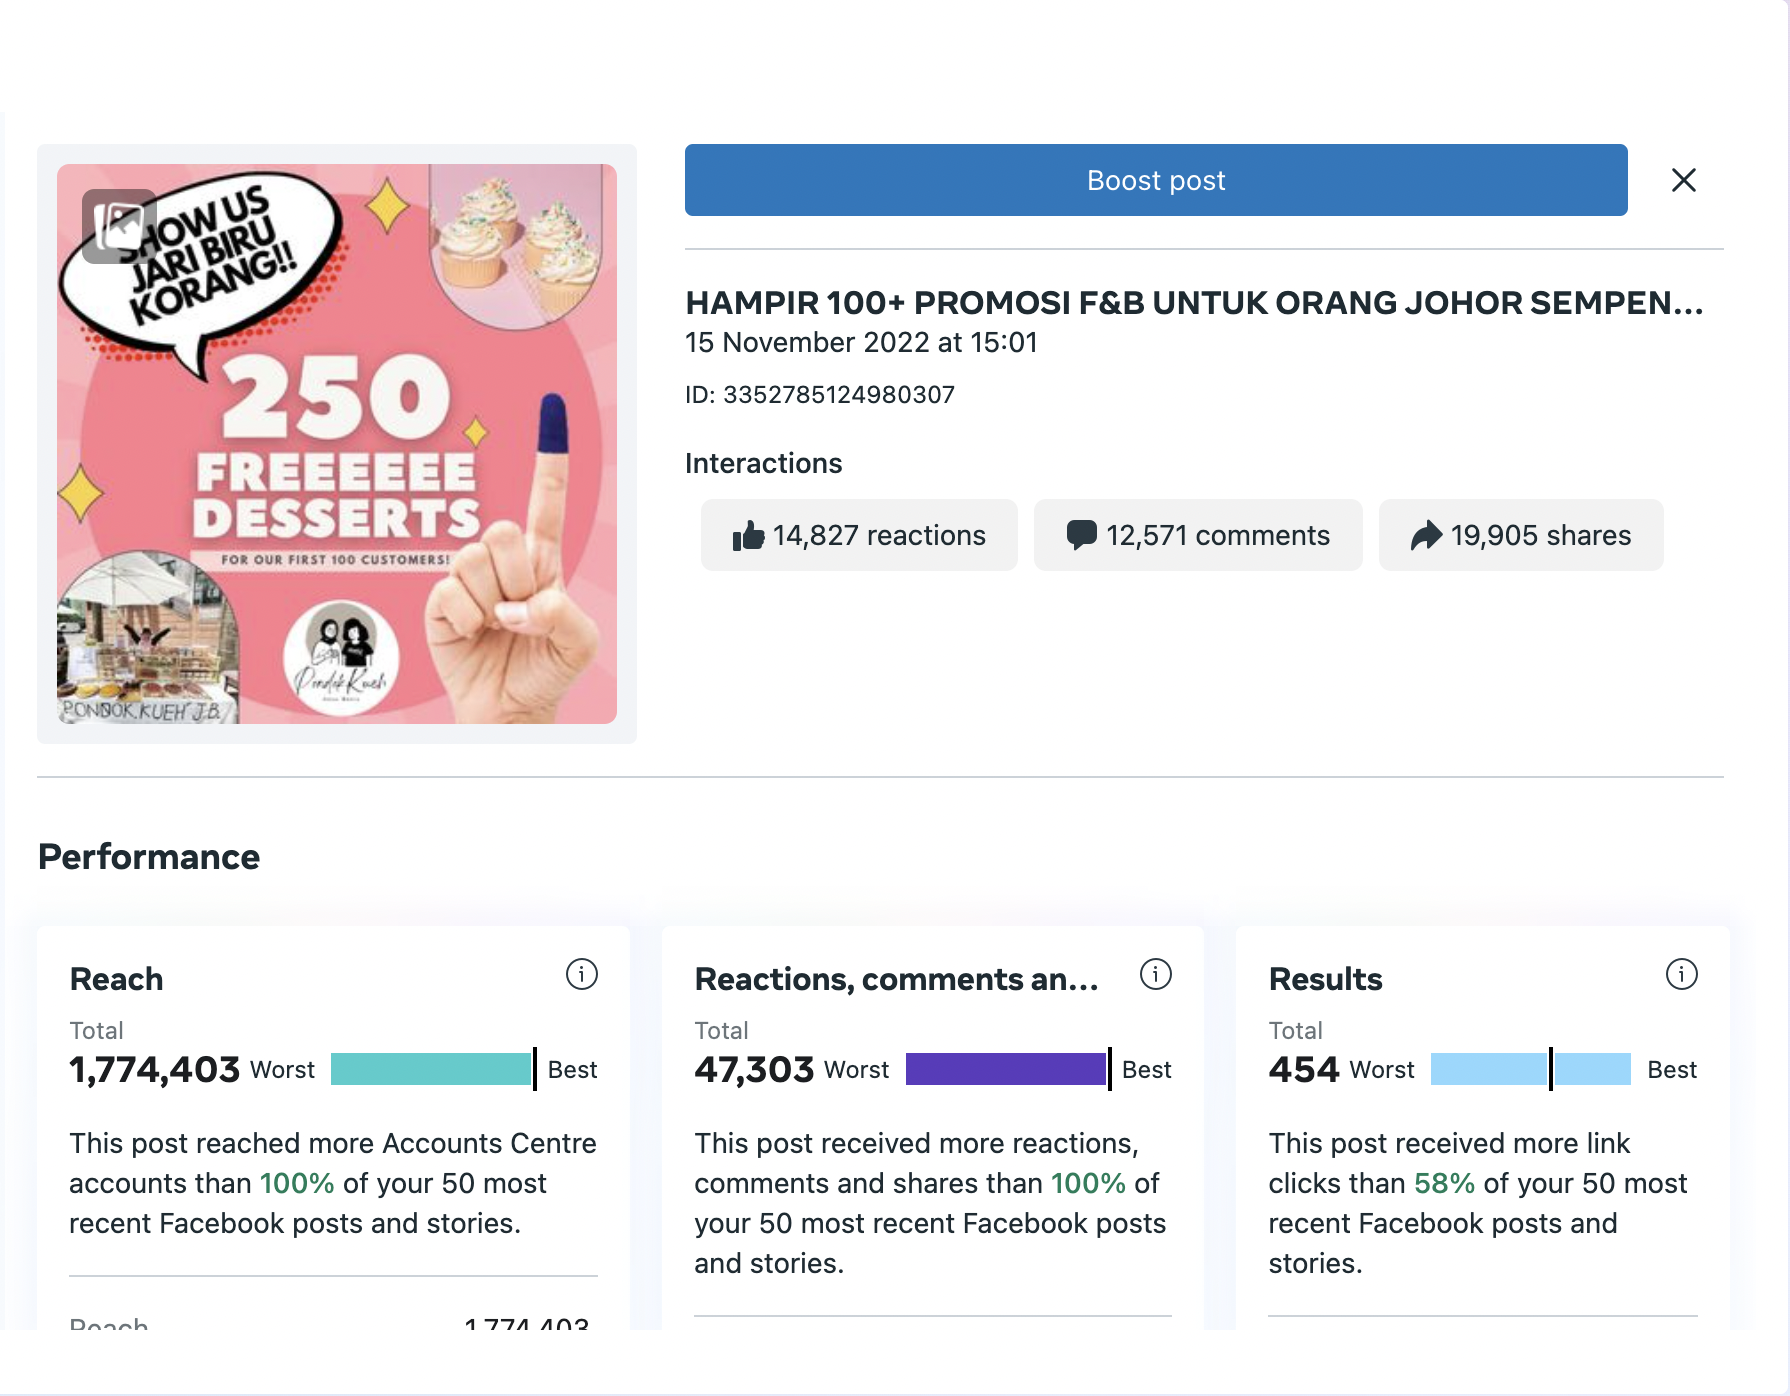Click the Reach info icon
The height and width of the screenshot is (1396, 1790).
(581, 974)
